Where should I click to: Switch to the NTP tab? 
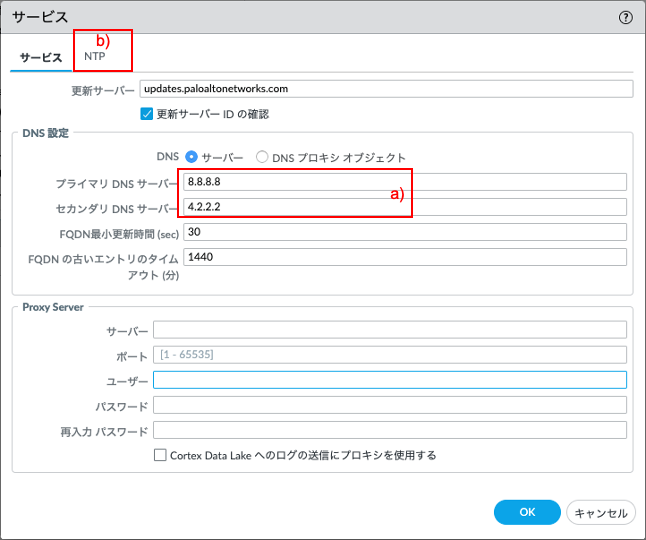click(x=94, y=56)
